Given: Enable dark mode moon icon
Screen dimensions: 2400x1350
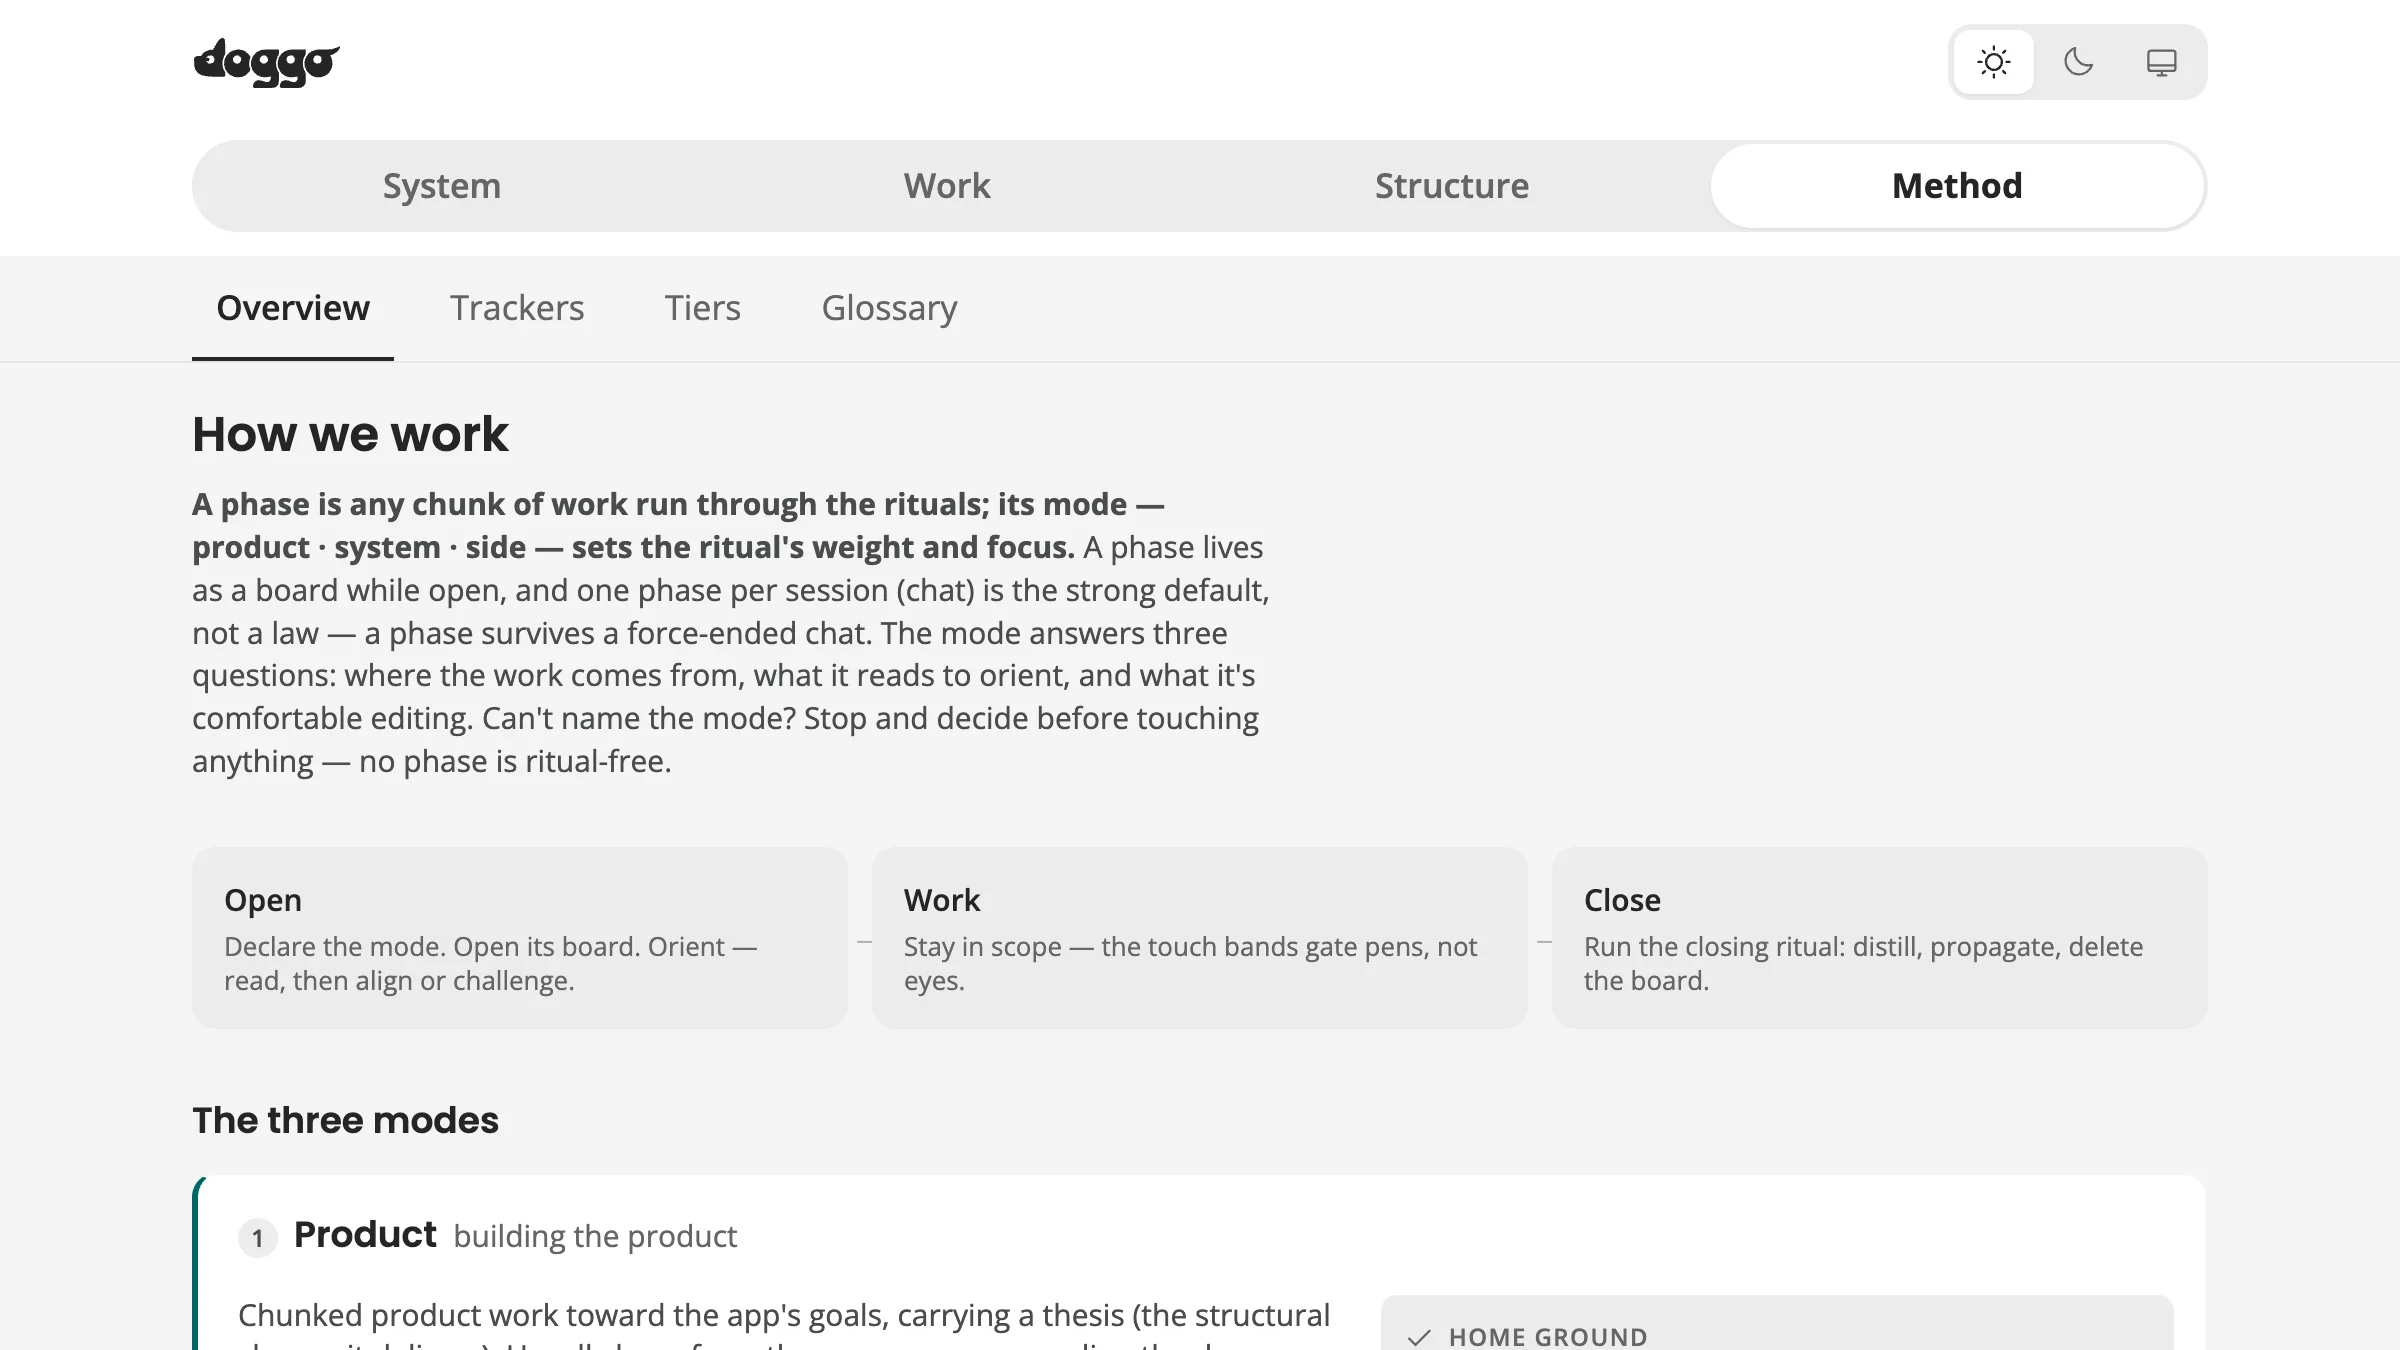Looking at the screenshot, I should pyautogui.click(x=2078, y=62).
